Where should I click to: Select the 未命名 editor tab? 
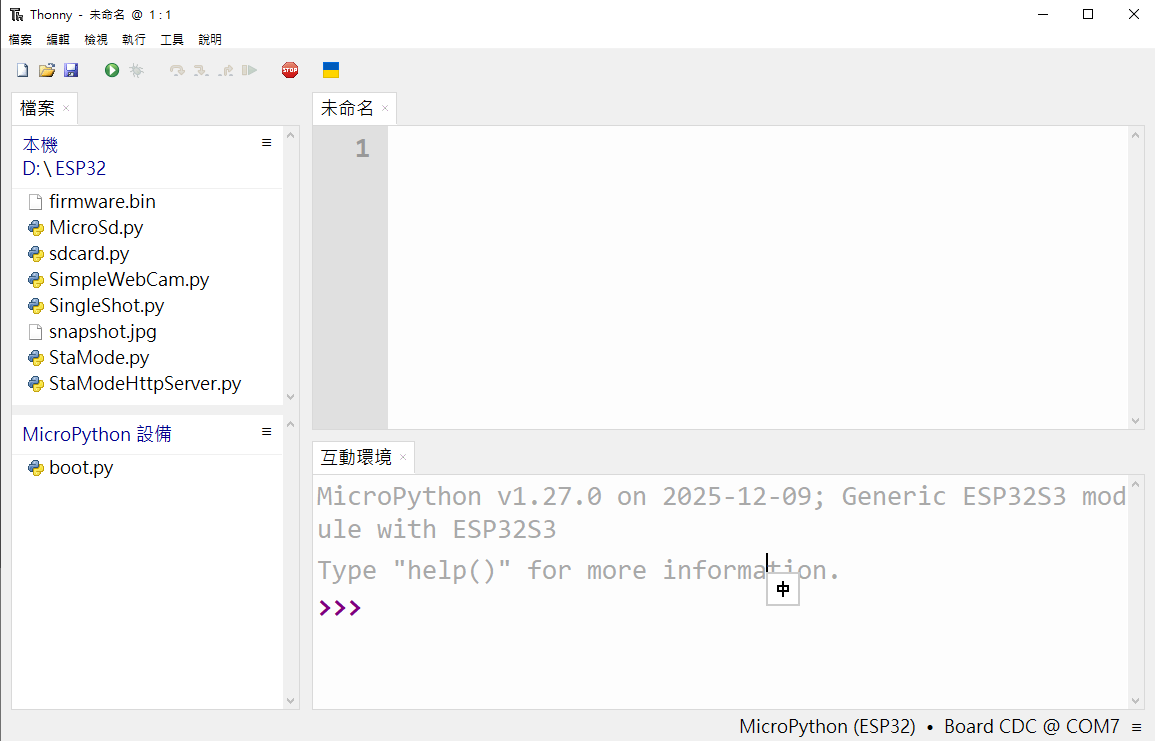click(346, 108)
